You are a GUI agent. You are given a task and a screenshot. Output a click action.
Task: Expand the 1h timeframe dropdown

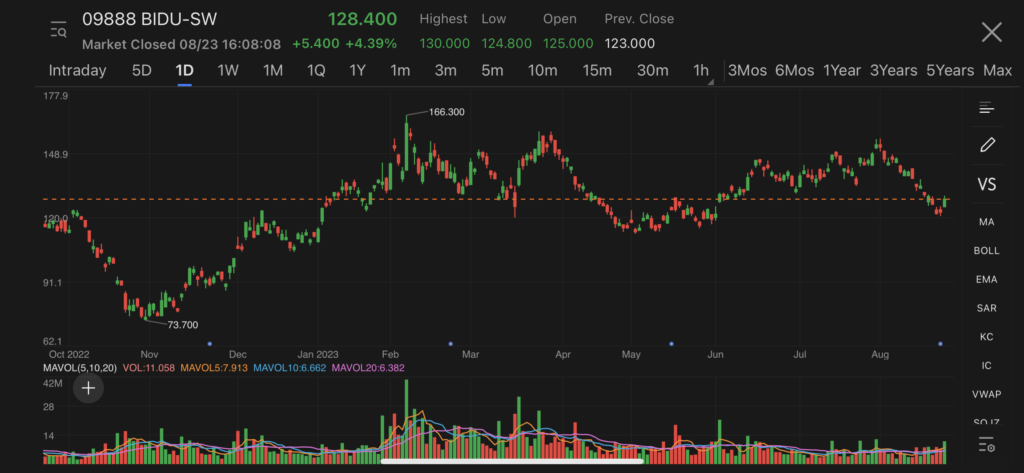(702, 71)
